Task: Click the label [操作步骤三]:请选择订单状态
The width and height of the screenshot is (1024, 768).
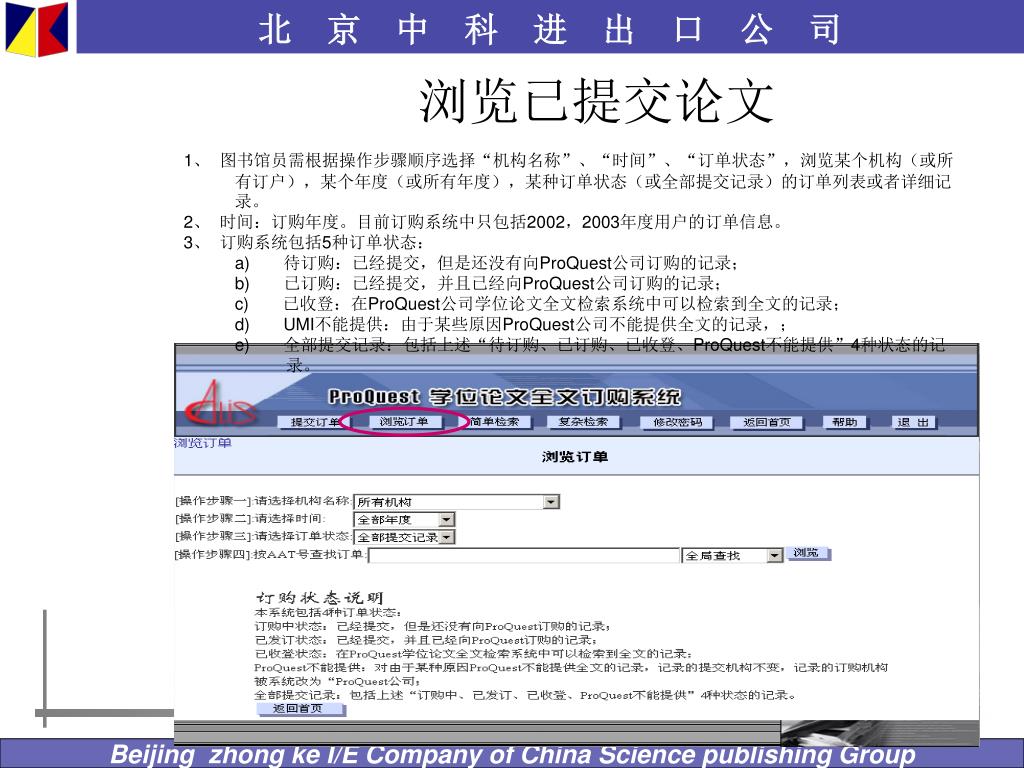Action: tap(263, 536)
